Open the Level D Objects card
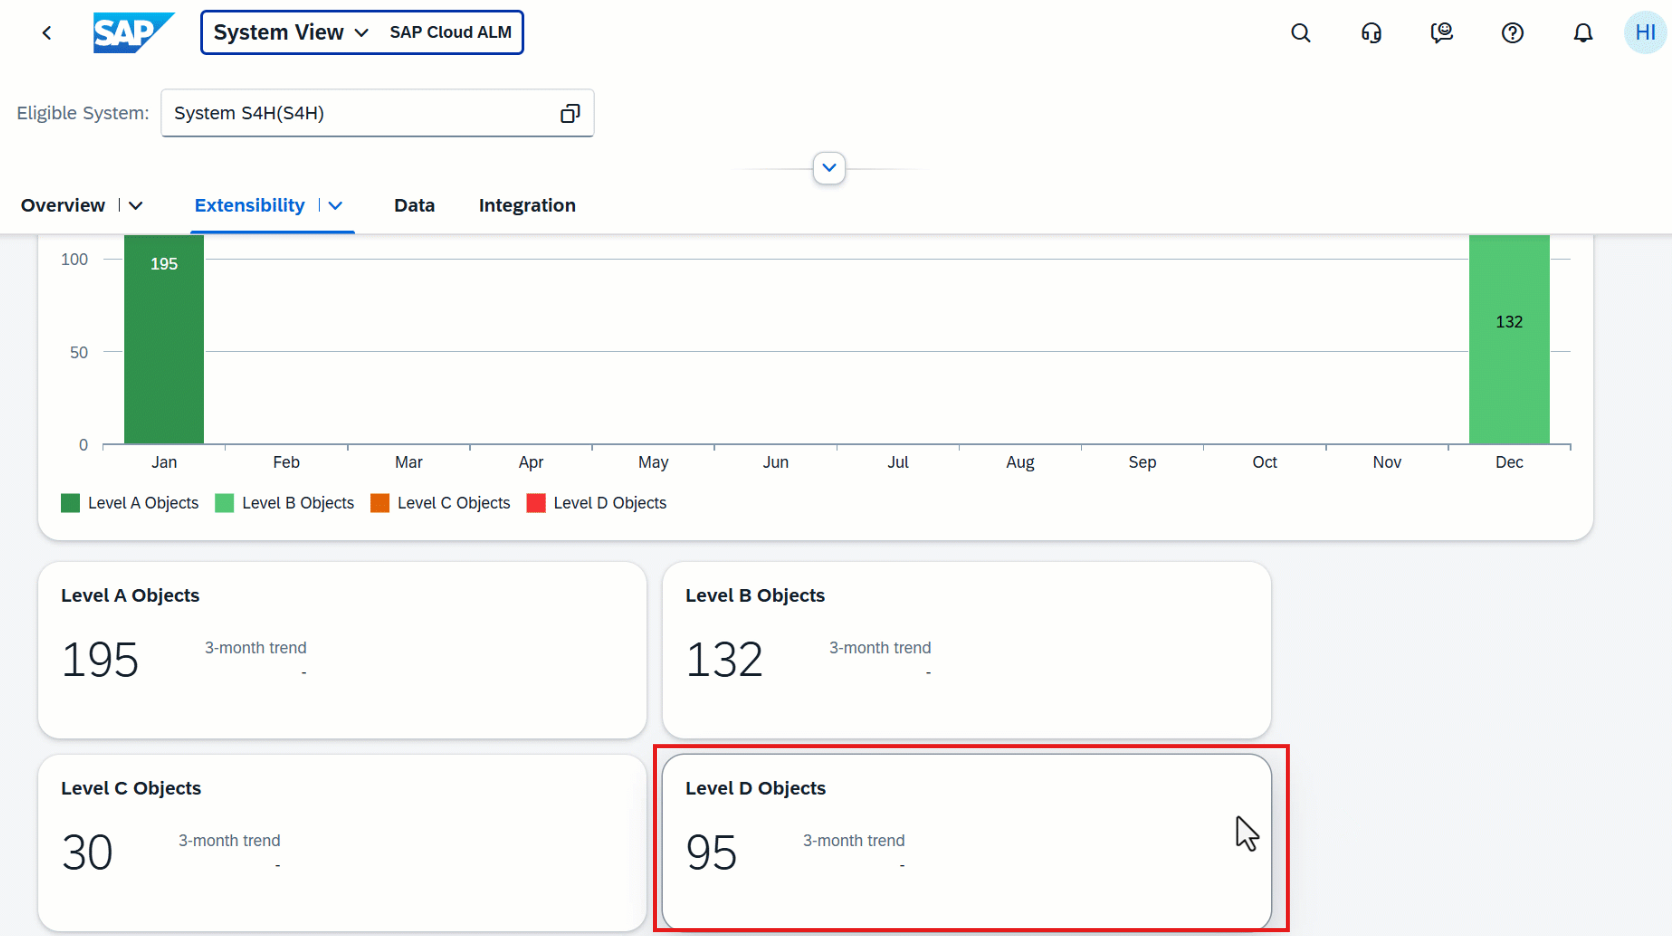This screenshot has height=936, width=1672. coord(966,841)
